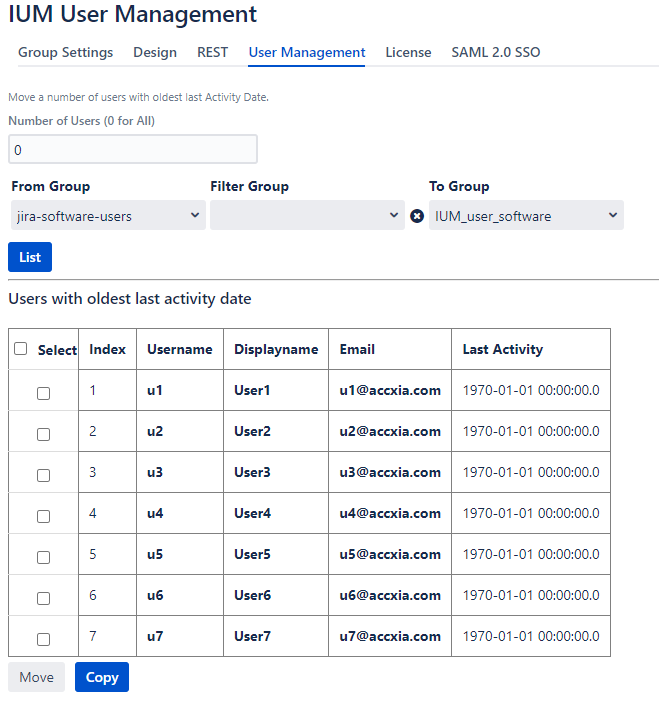This screenshot has height=708, width=659.
Task: Open the SAML 2.0 SSO tab
Action: click(495, 52)
